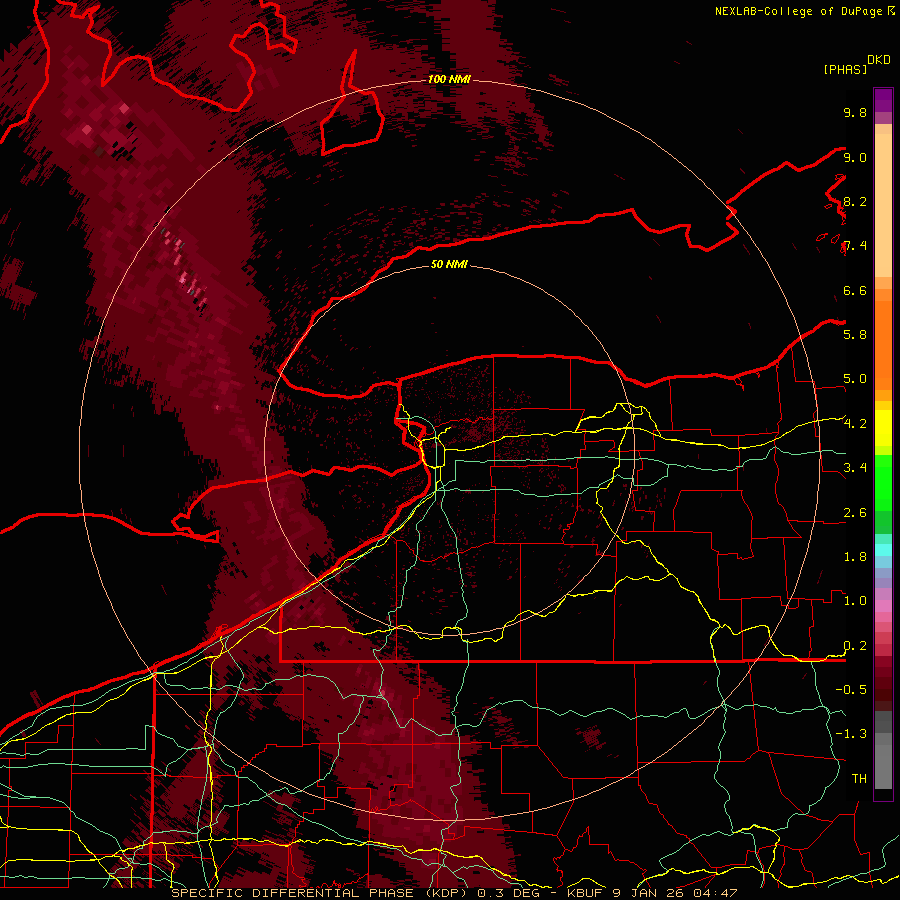Select the bright green color bar segment
This screenshot has width=900, height=900.
click(x=883, y=482)
